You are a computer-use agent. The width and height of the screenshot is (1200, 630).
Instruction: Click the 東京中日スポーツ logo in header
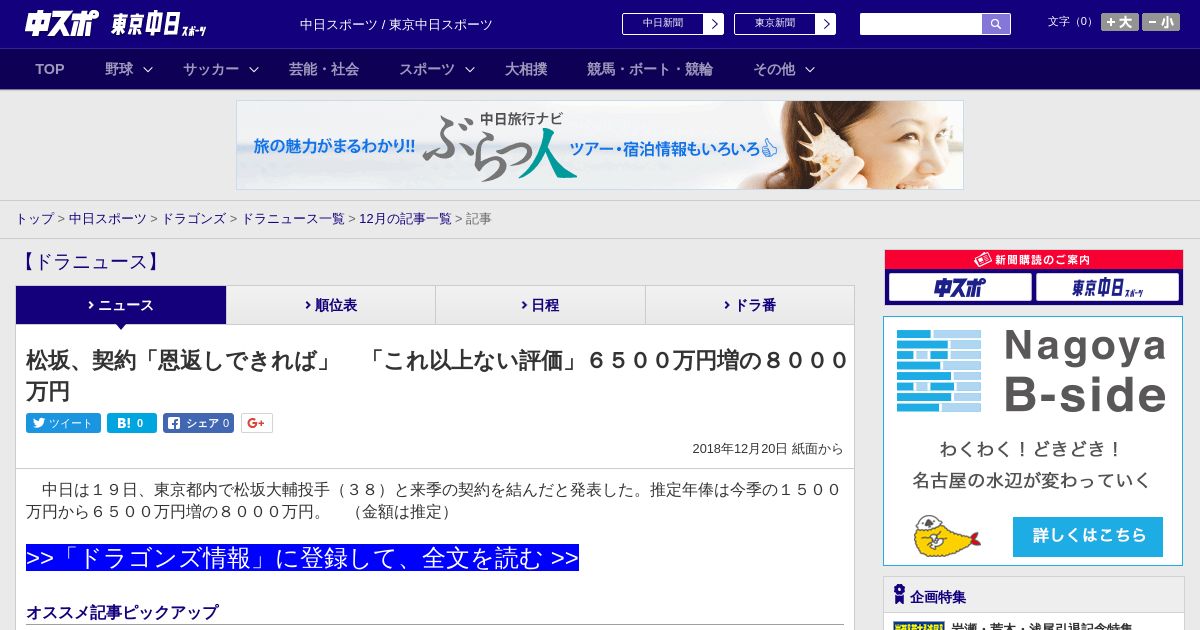tap(159, 24)
